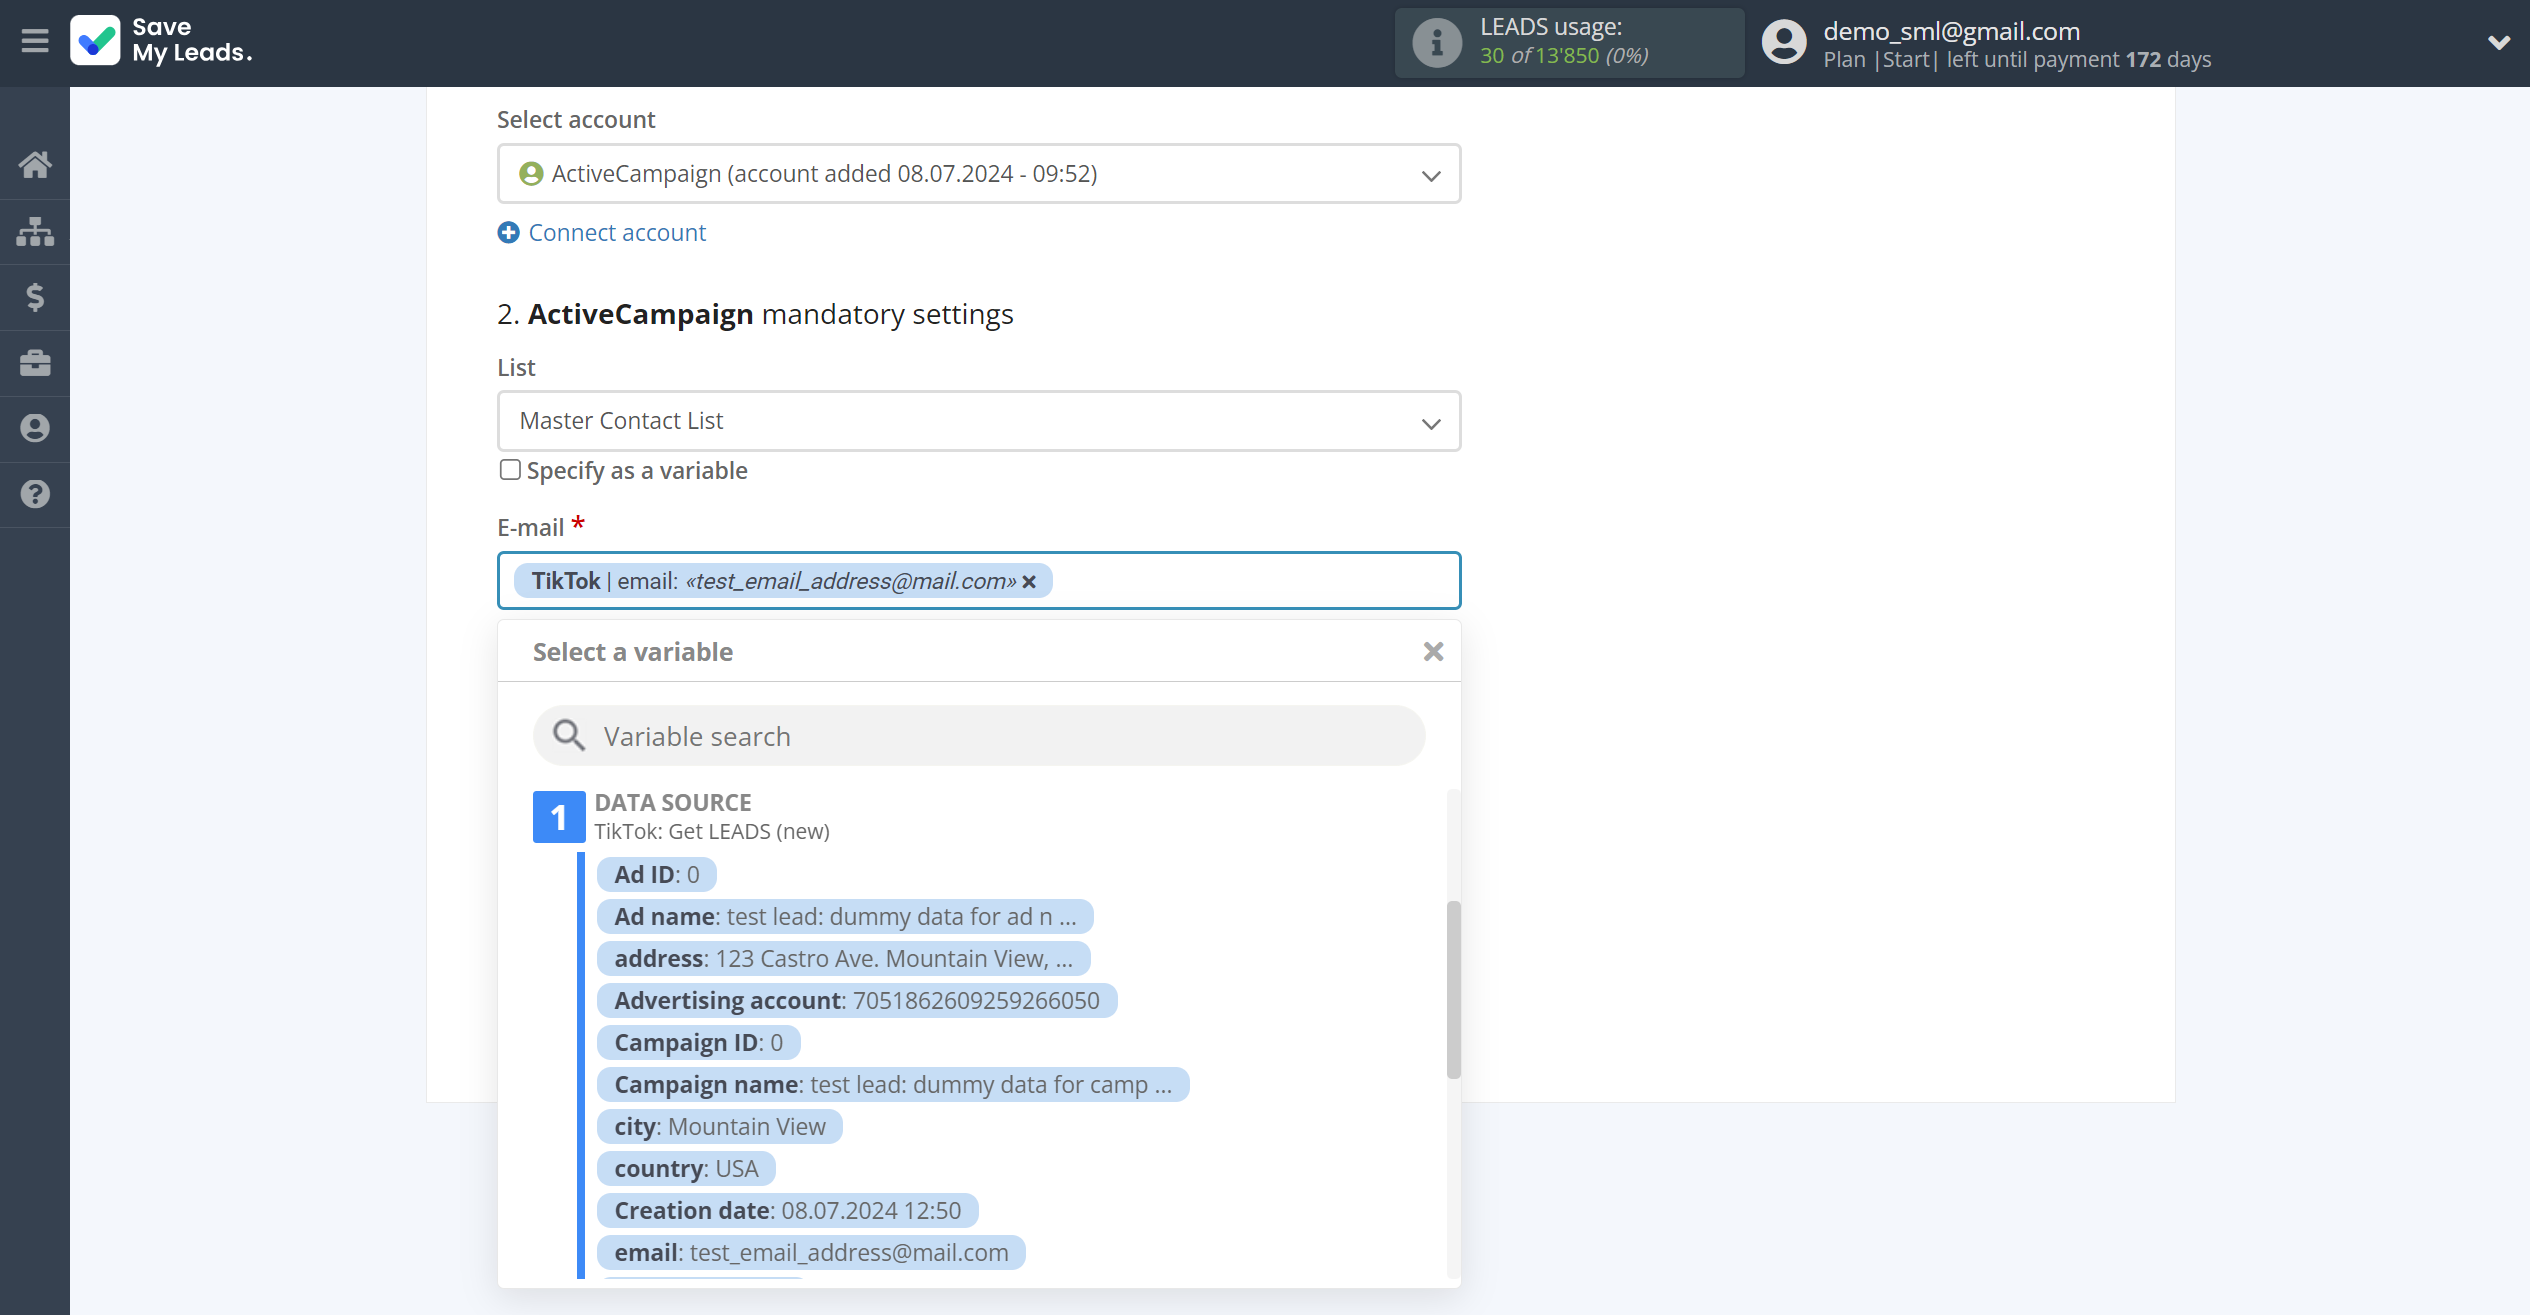Select the address variable
Viewport: 2530px width, 1315px height.
click(843, 959)
